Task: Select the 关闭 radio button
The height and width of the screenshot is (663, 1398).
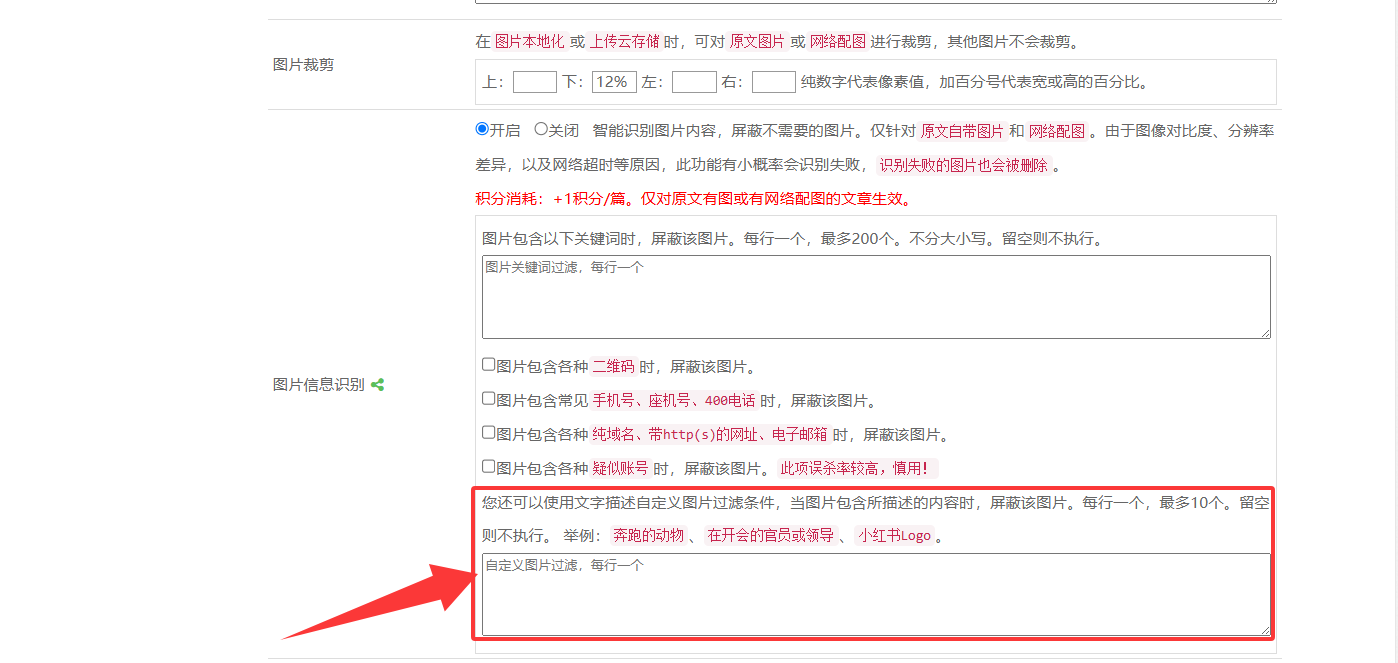Action: point(541,129)
